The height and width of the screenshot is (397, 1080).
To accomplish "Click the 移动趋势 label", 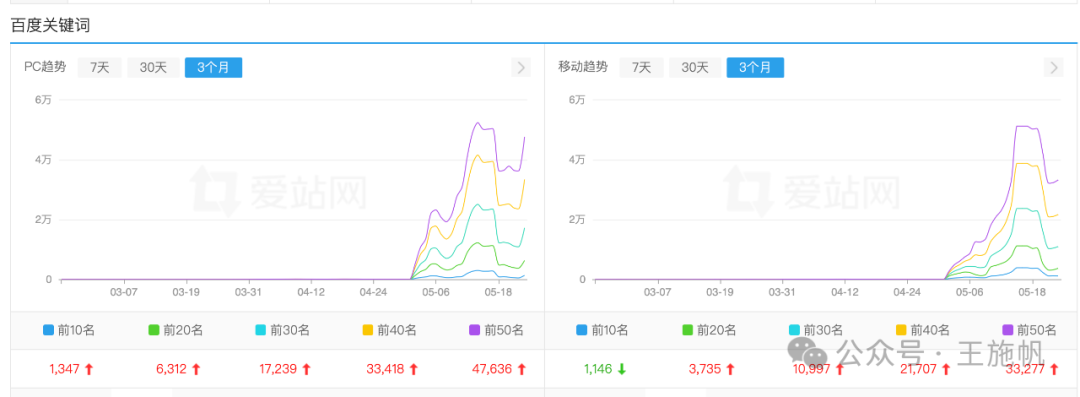I will (583, 68).
